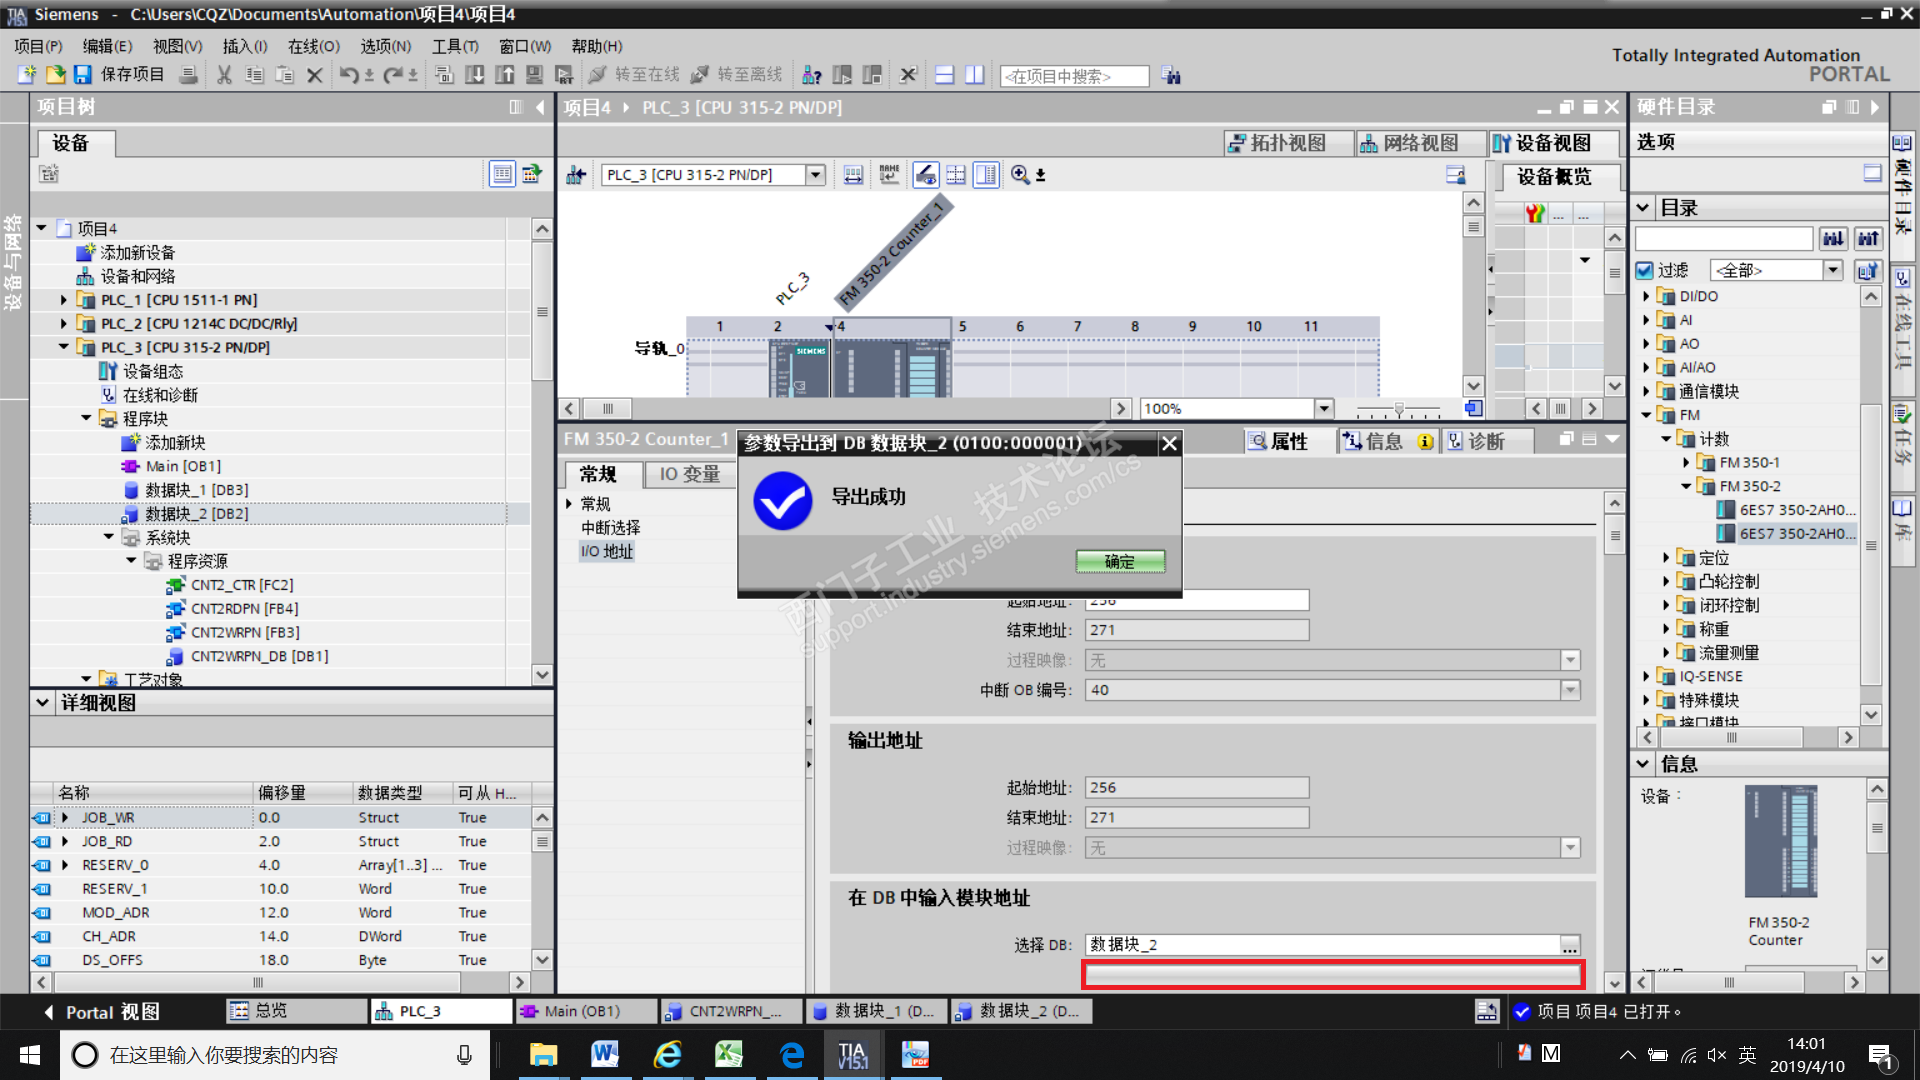Viewport: 1920px width, 1080px height.
Task: Switch to IO 变量 tab
Action: coord(689,474)
